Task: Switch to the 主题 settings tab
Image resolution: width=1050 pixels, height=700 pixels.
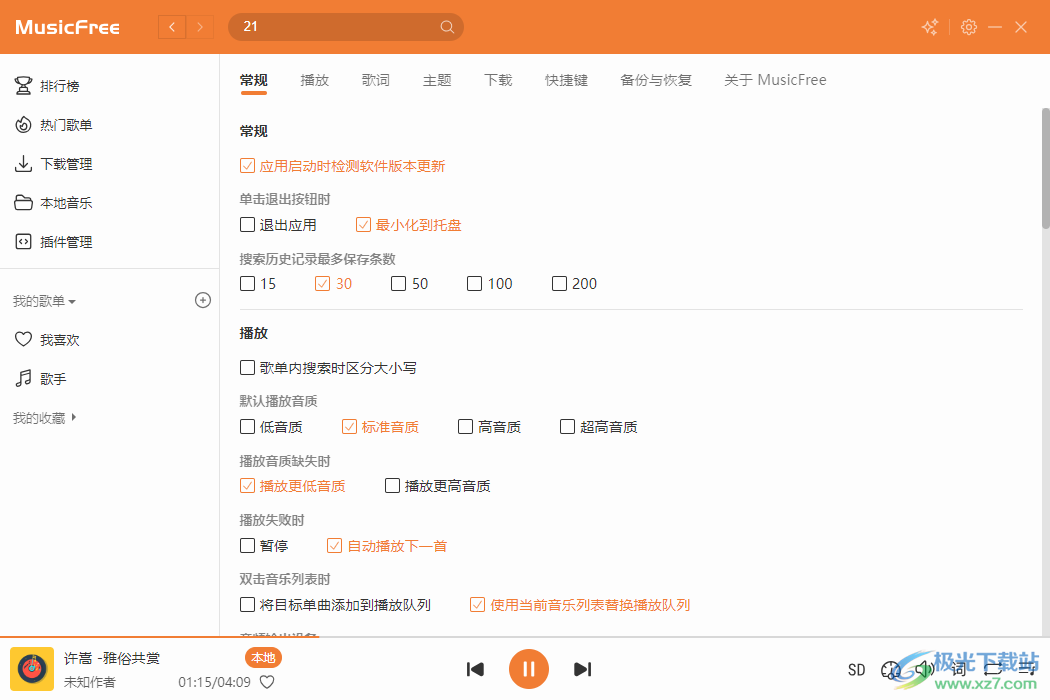Action: tap(437, 80)
